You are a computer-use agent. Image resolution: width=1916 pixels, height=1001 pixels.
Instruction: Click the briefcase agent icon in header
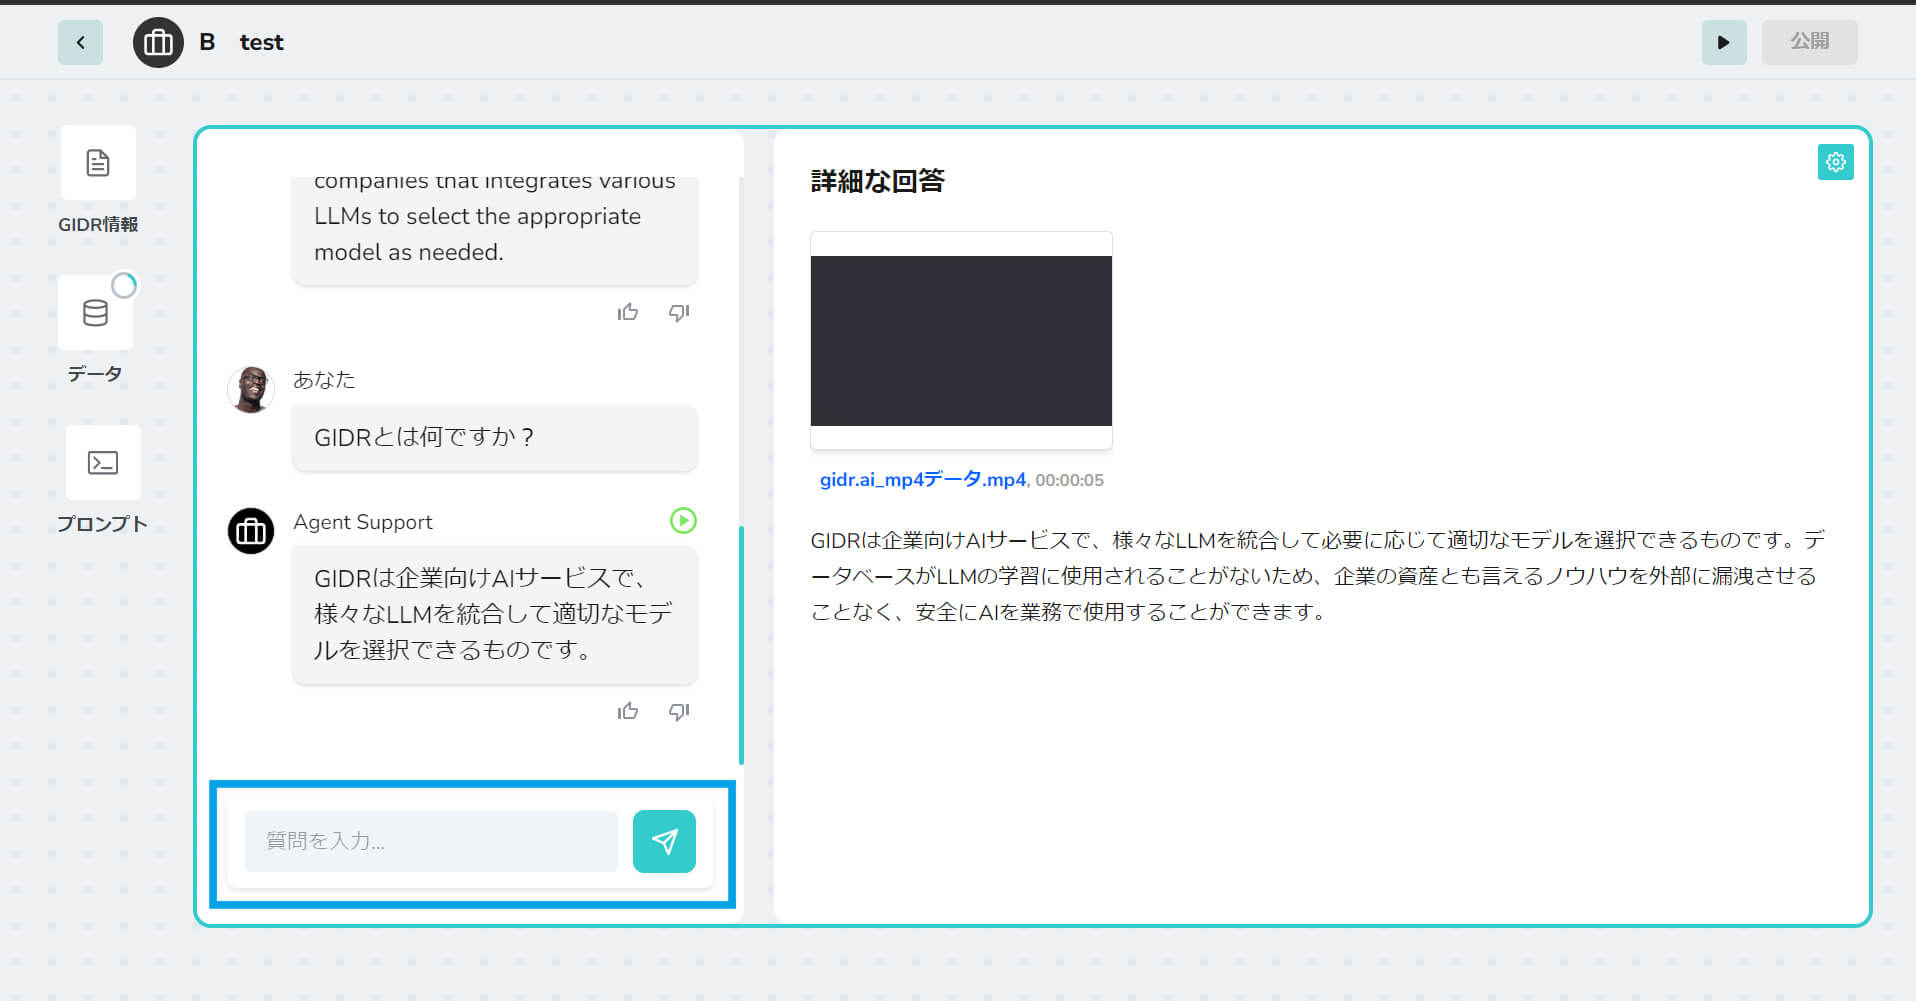[158, 43]
